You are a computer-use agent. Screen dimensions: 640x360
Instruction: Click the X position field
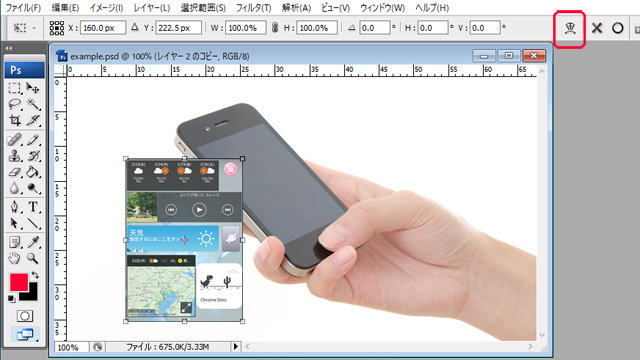(x=103, y=28)
